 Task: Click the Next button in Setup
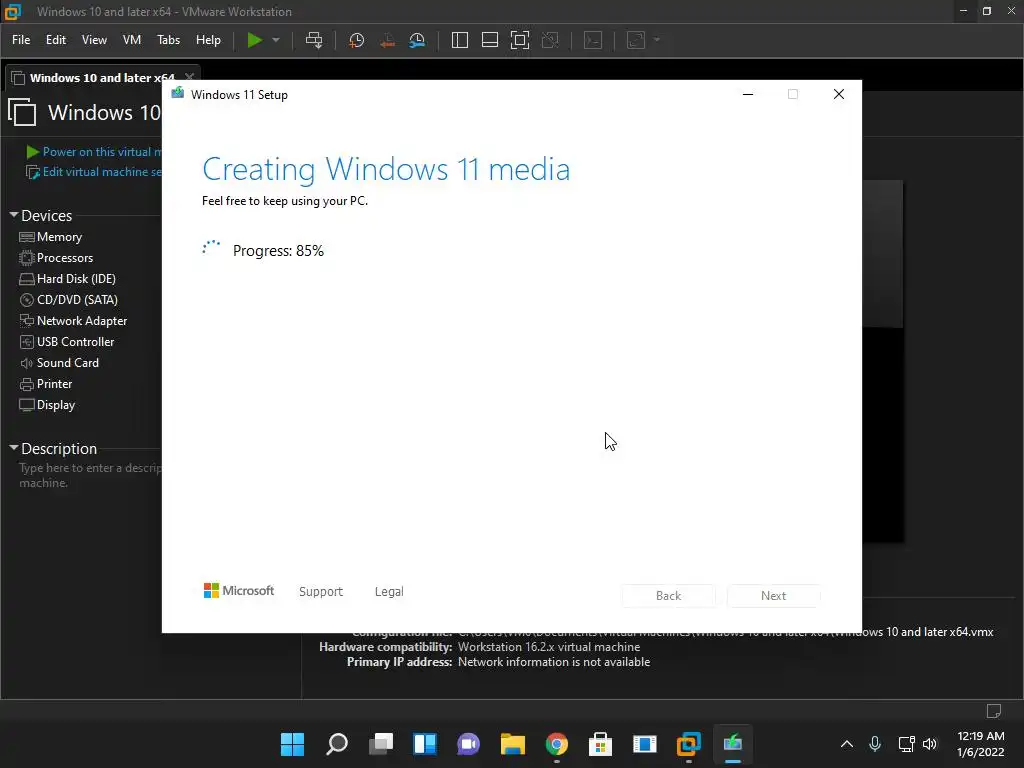[x=773, y=596]
